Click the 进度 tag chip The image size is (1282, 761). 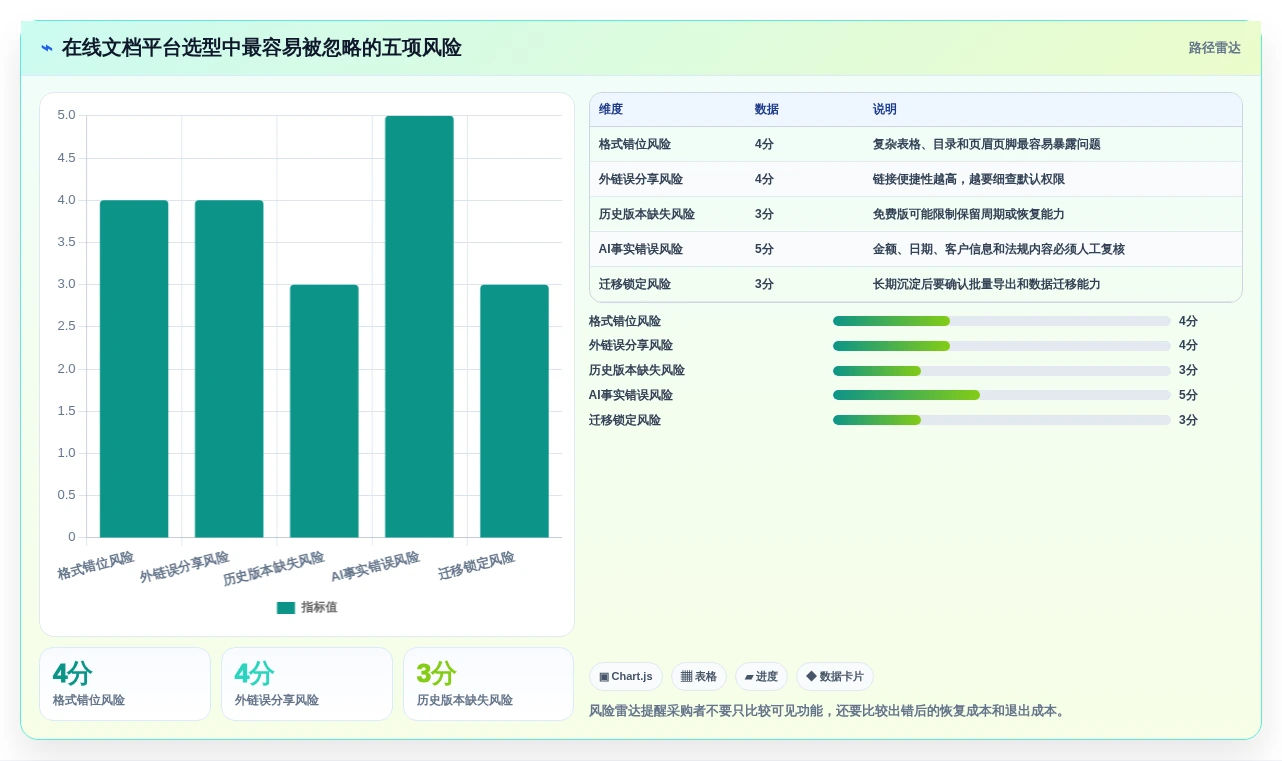(761, 677)
